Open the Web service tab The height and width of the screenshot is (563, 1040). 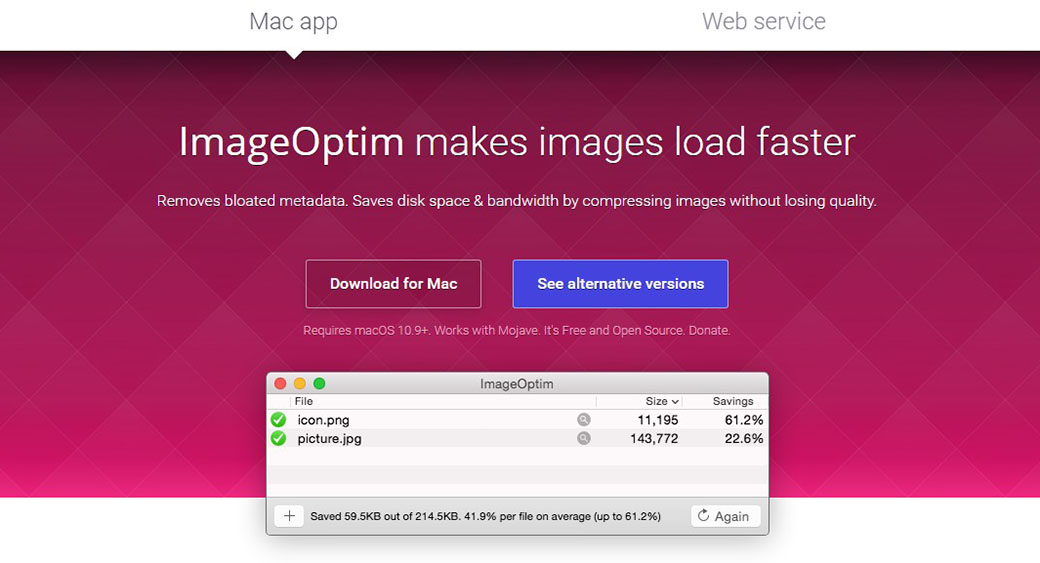(764, 22)
